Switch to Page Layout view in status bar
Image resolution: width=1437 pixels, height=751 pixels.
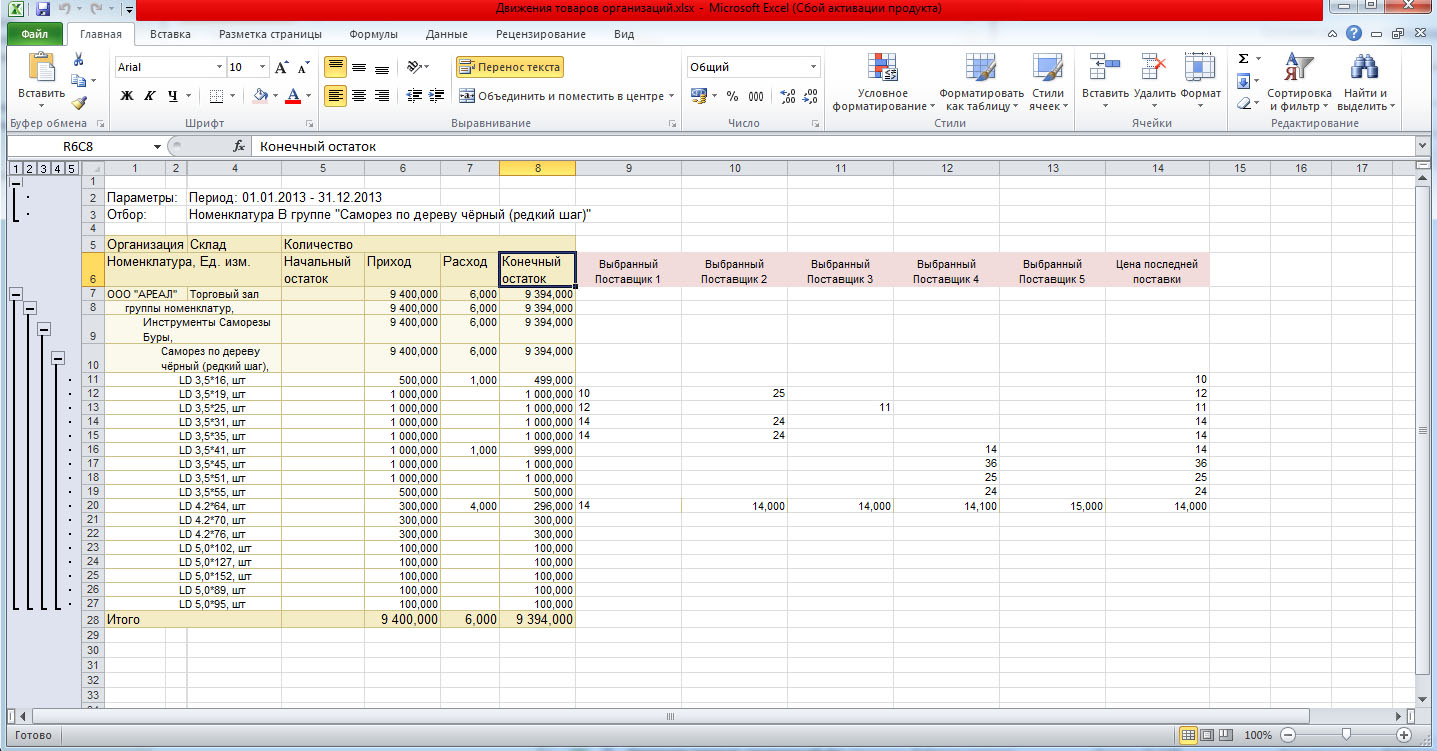[1208, 735]
